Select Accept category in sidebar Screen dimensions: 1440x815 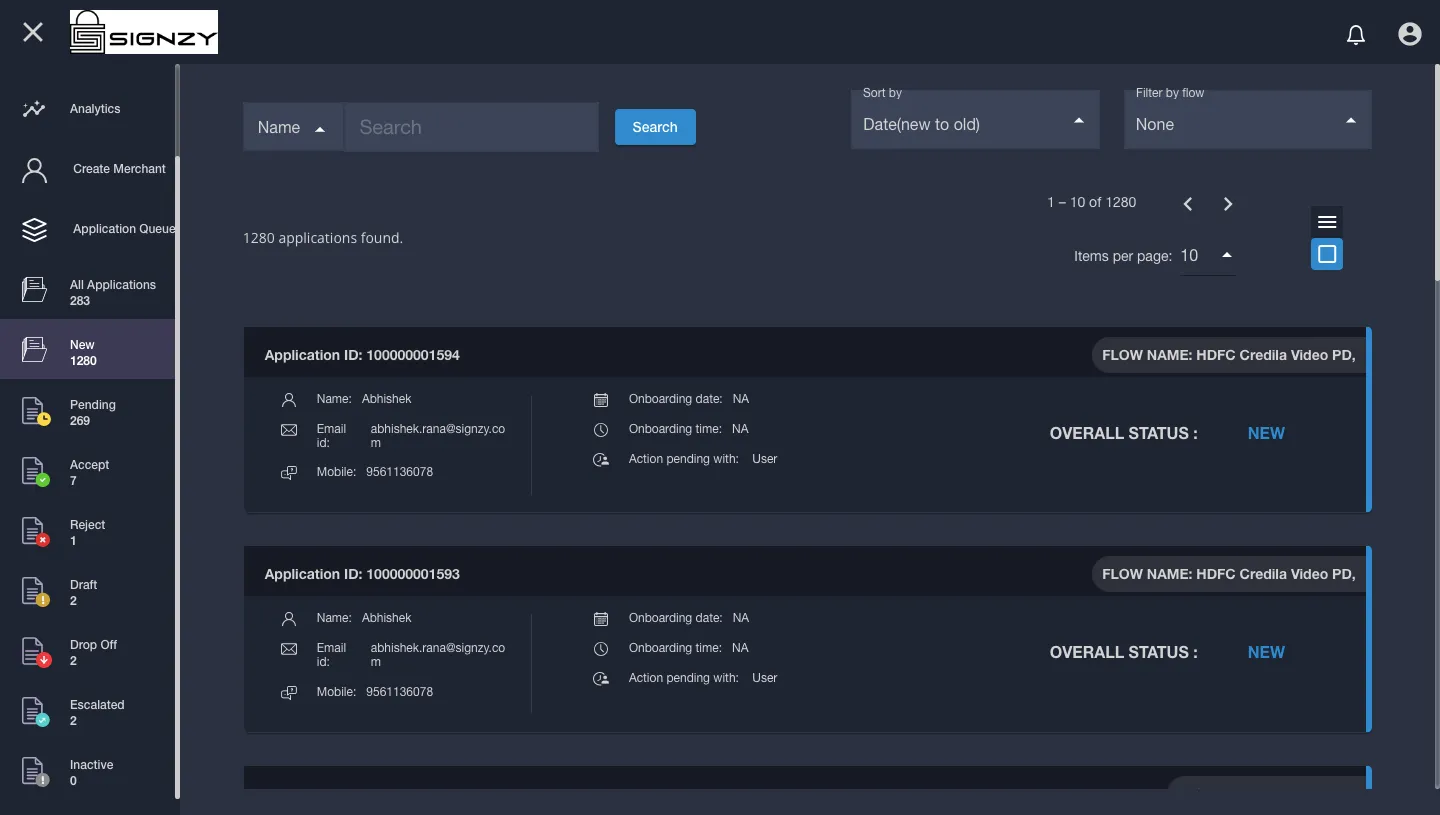[x=88, y=472]
